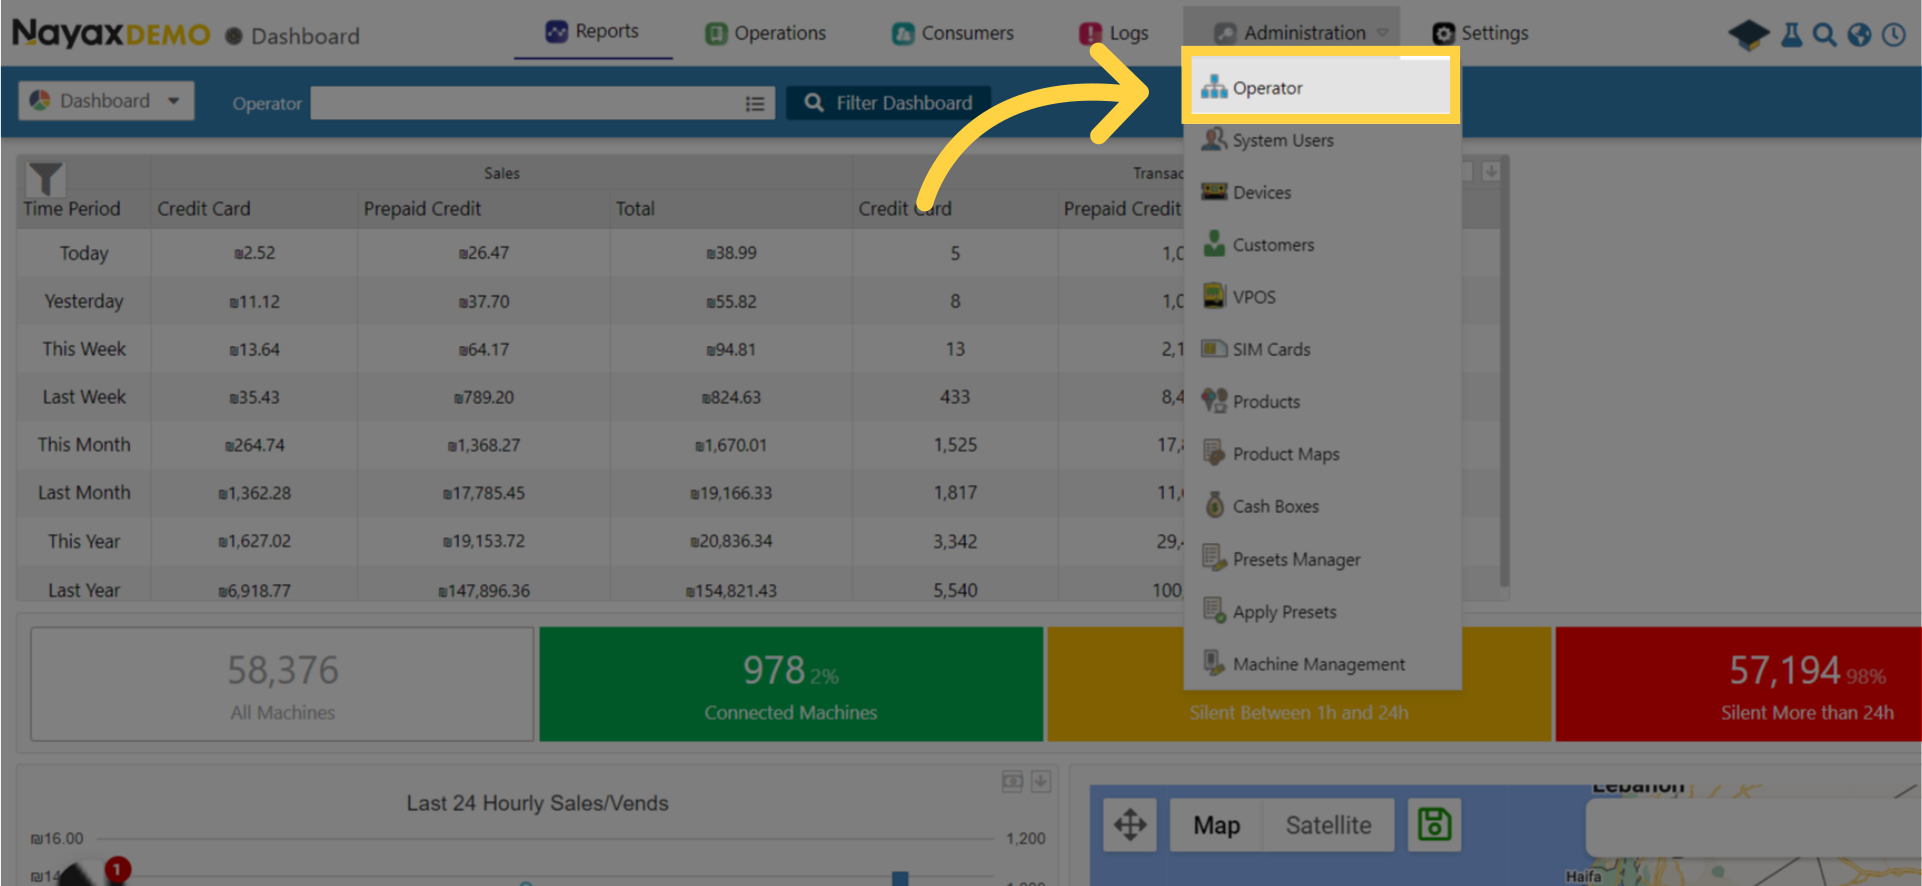
Task: Click the All Machines tile
Action: point(282,684)
